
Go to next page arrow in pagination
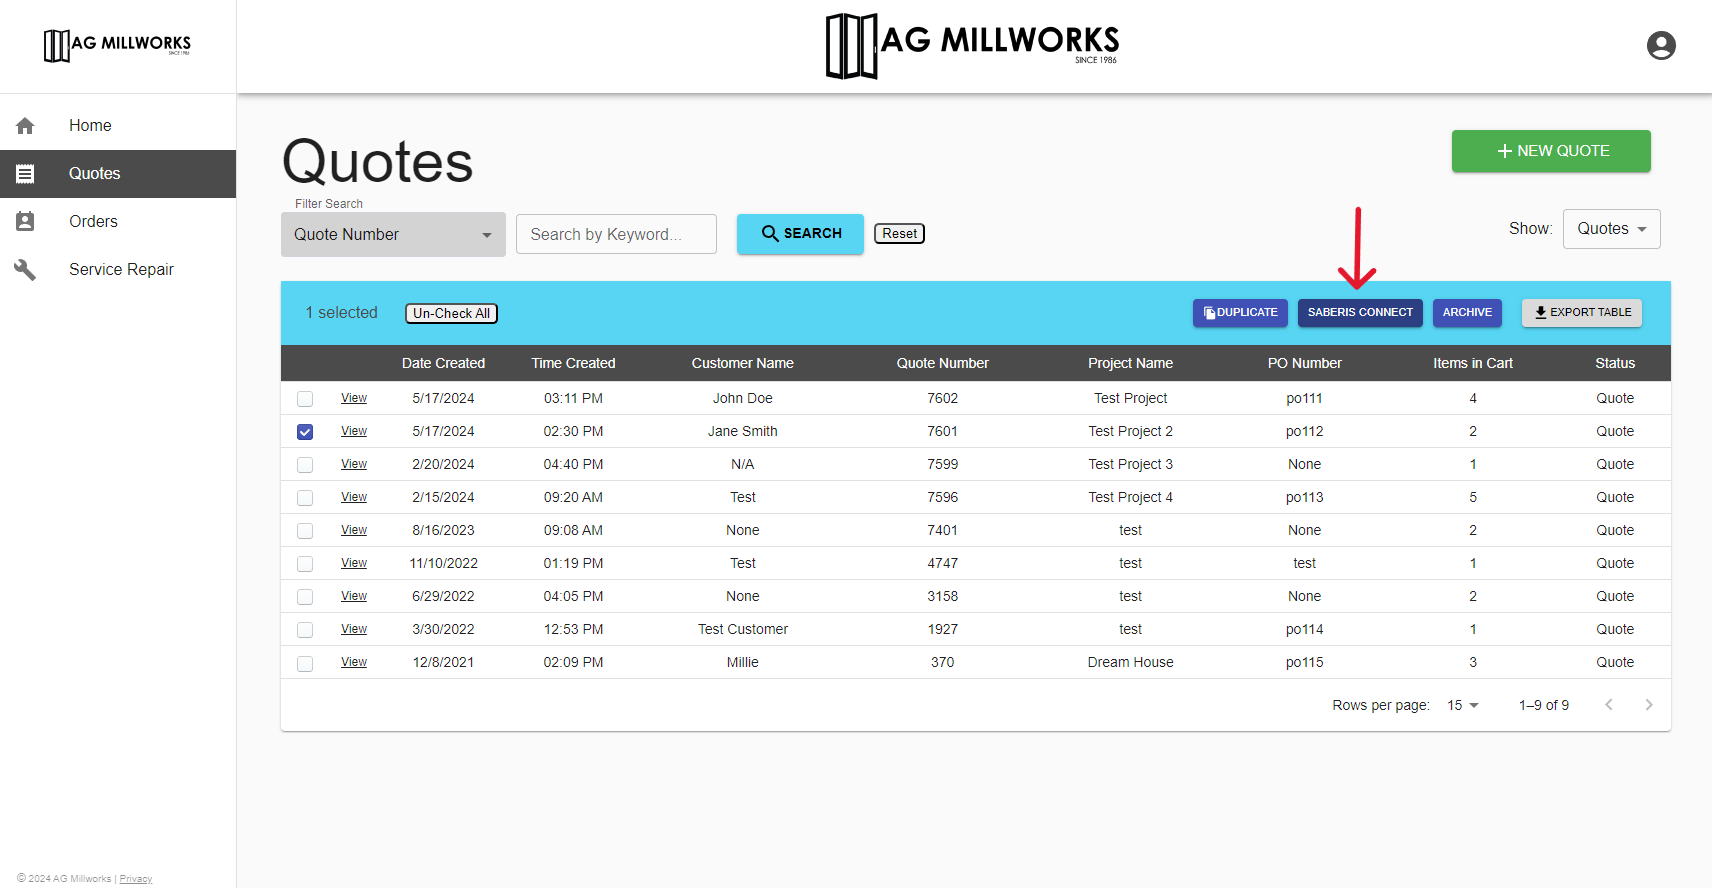[1648, 705]
